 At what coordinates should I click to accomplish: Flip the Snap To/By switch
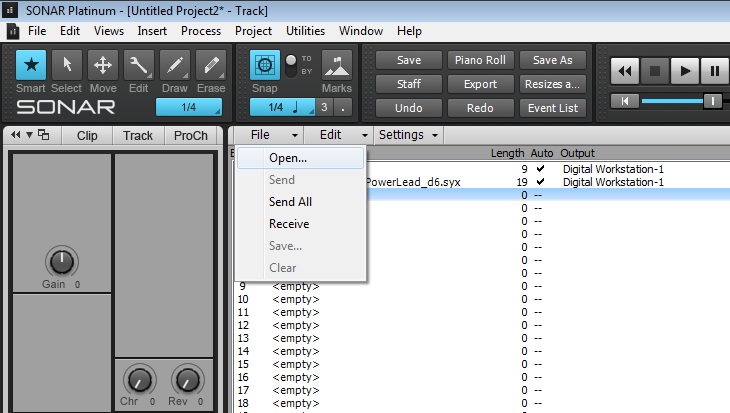[291, 65]
